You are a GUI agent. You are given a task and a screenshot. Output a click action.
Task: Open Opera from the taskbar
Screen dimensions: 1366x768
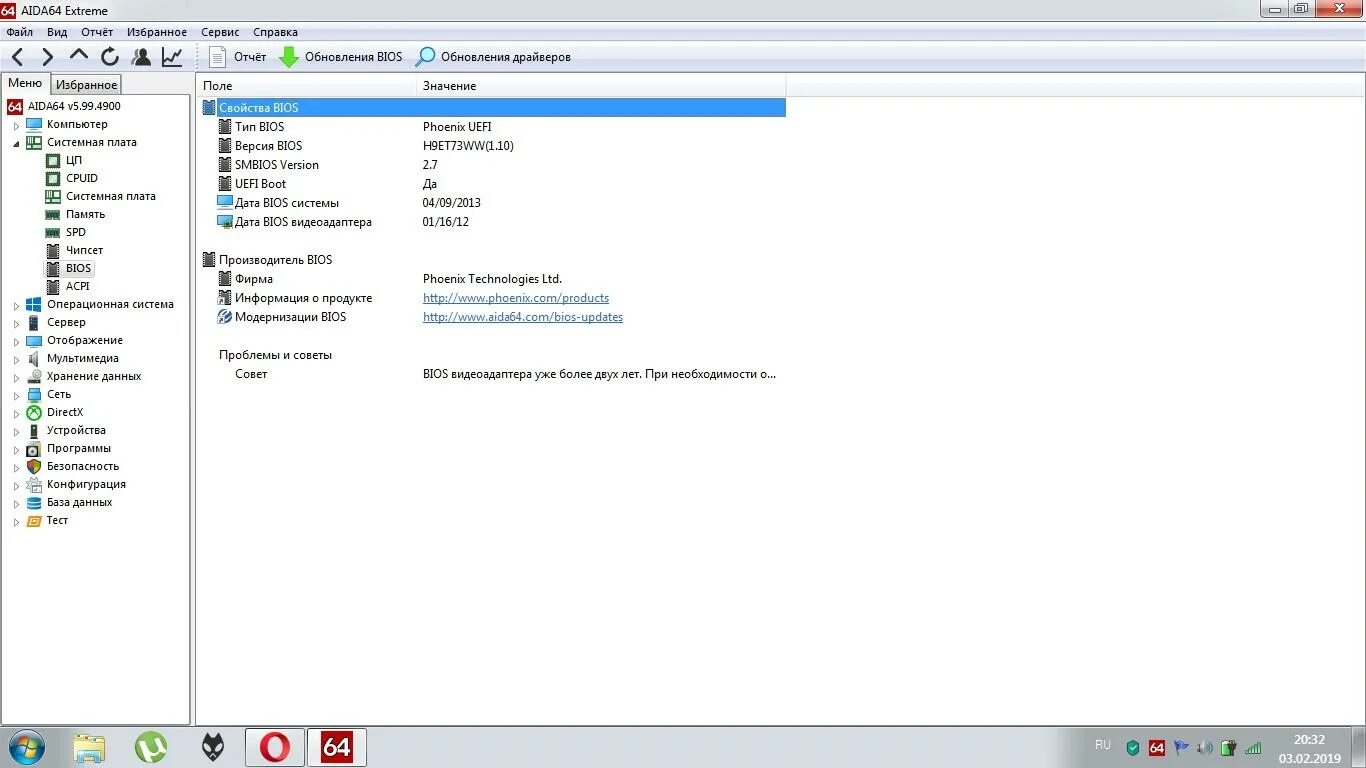(274, 747)
